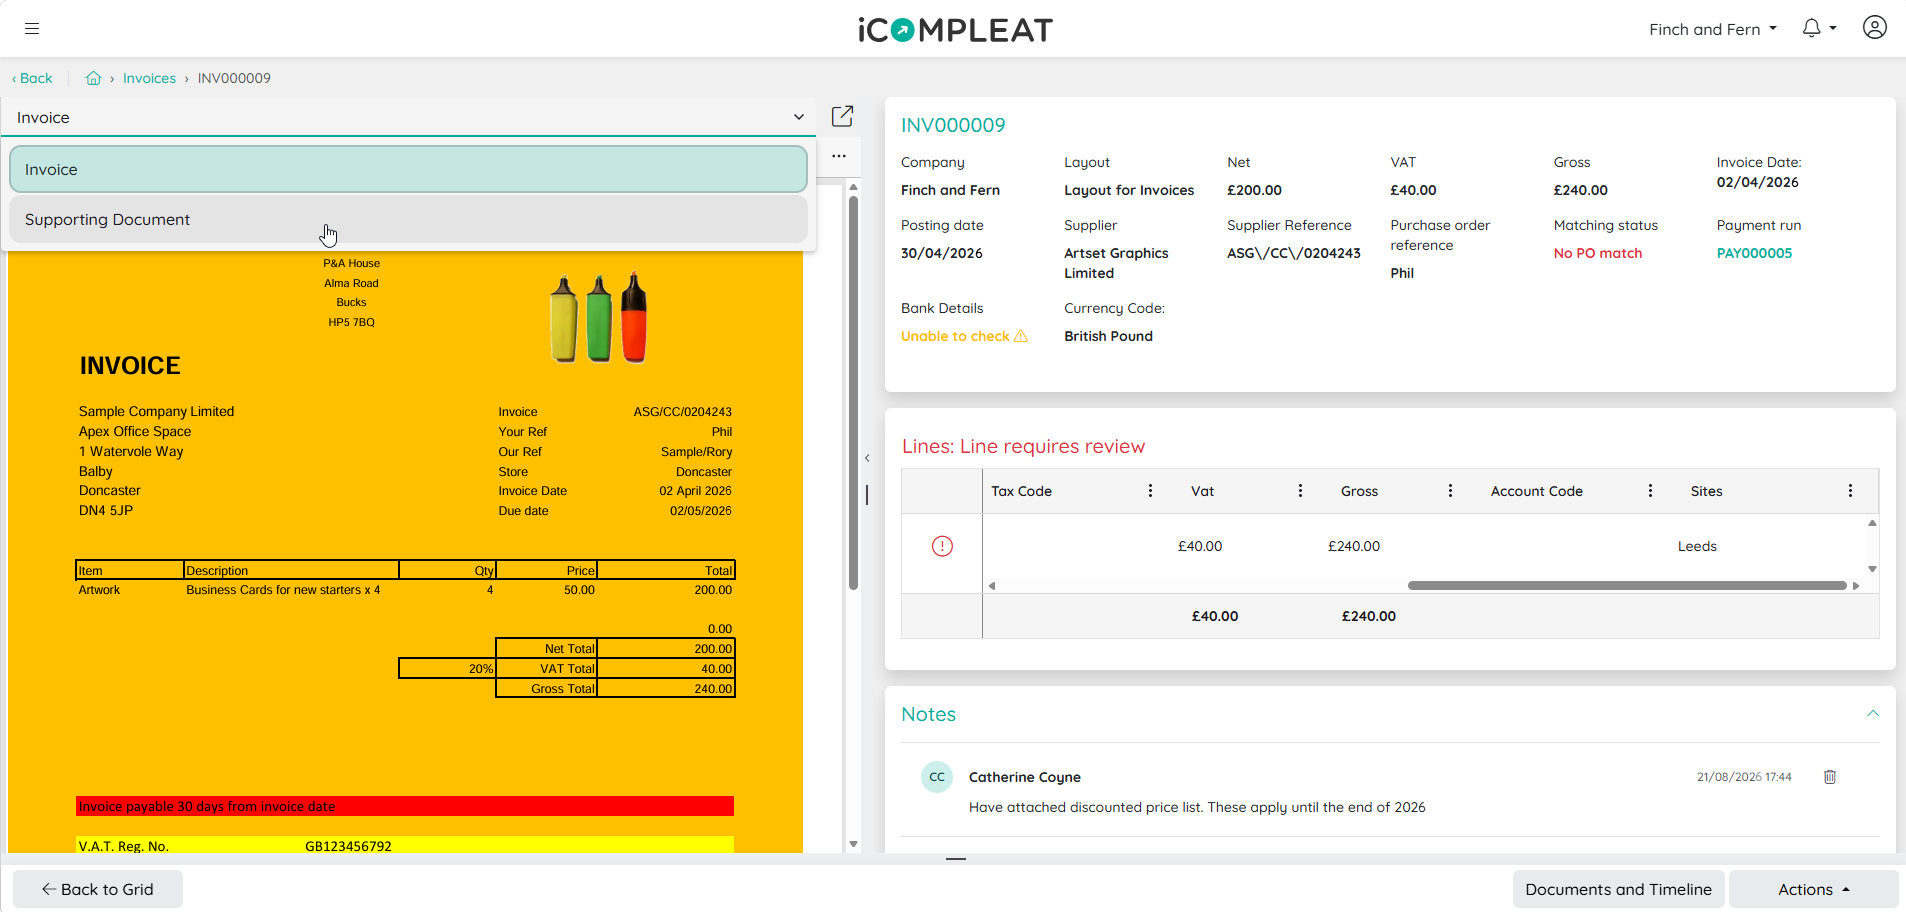The height and width of the screenshot is (912, 1906).
Task: Sort by the Account Code column header
Action: tap(1536, 491)
